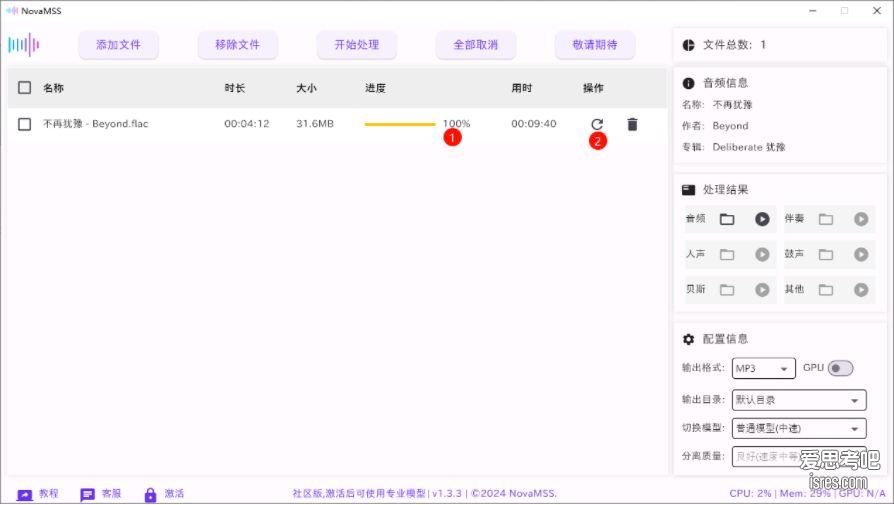894x505 pixels.
Task: Click the 大小 column header
Action: (x=306, y=88)
